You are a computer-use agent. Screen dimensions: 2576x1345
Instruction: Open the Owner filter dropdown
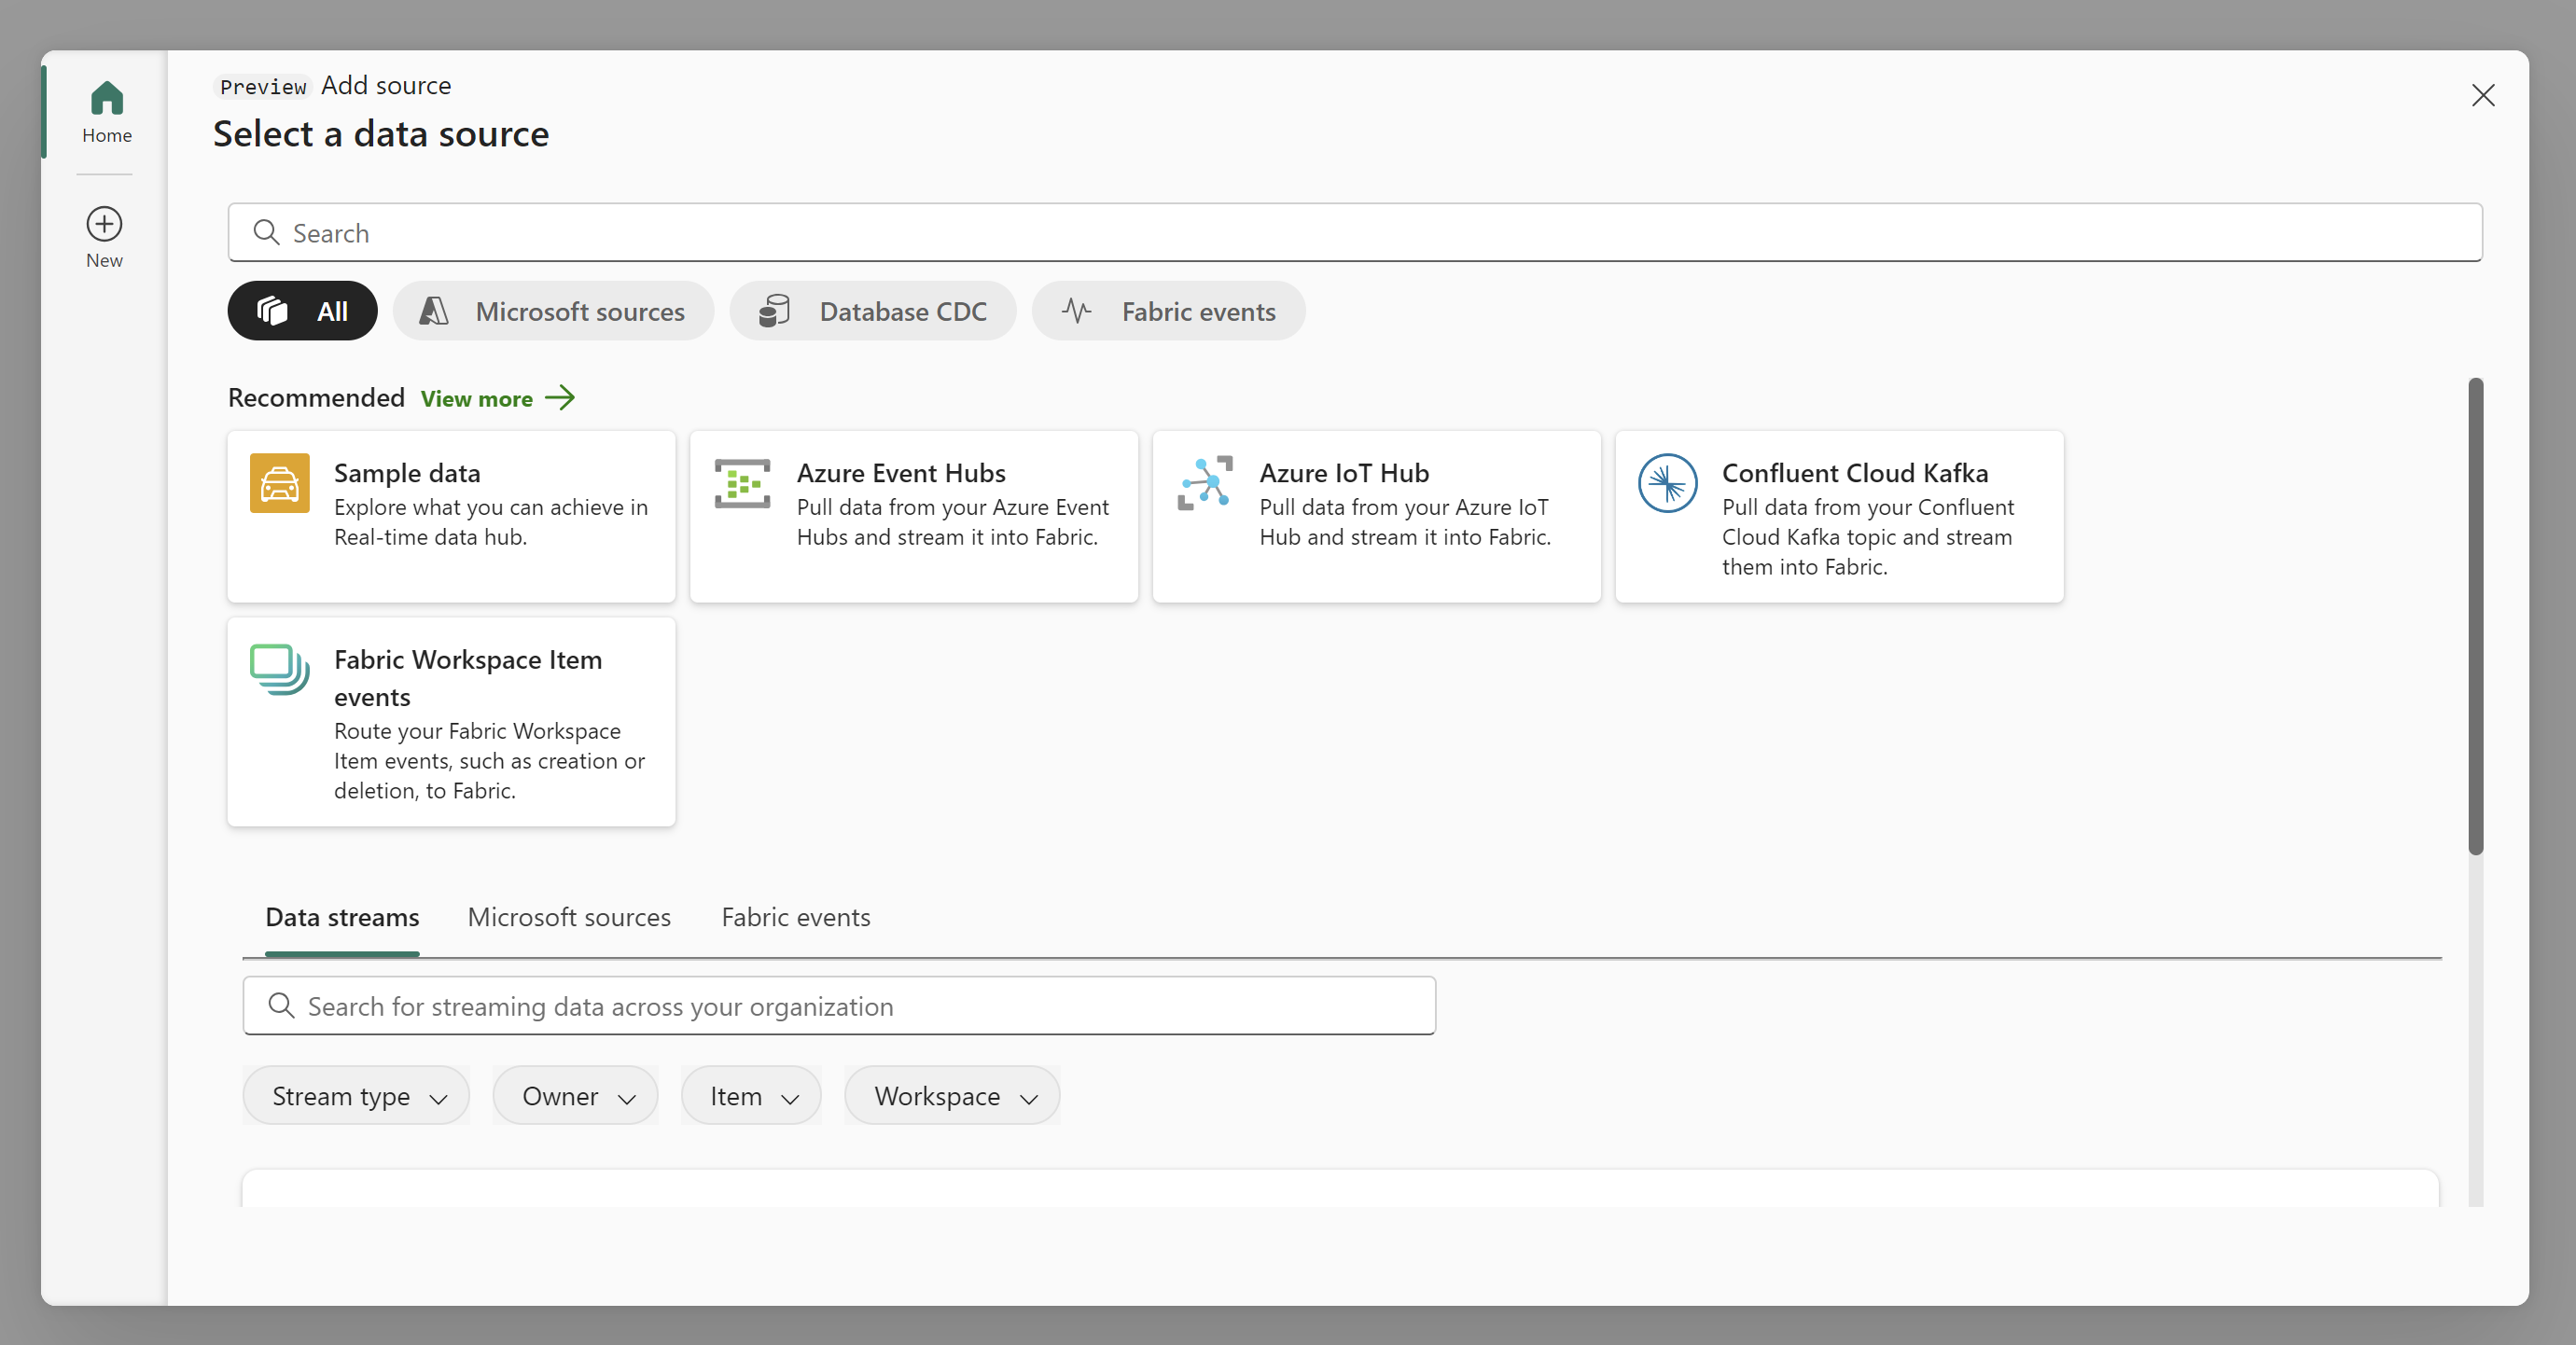574,1095
